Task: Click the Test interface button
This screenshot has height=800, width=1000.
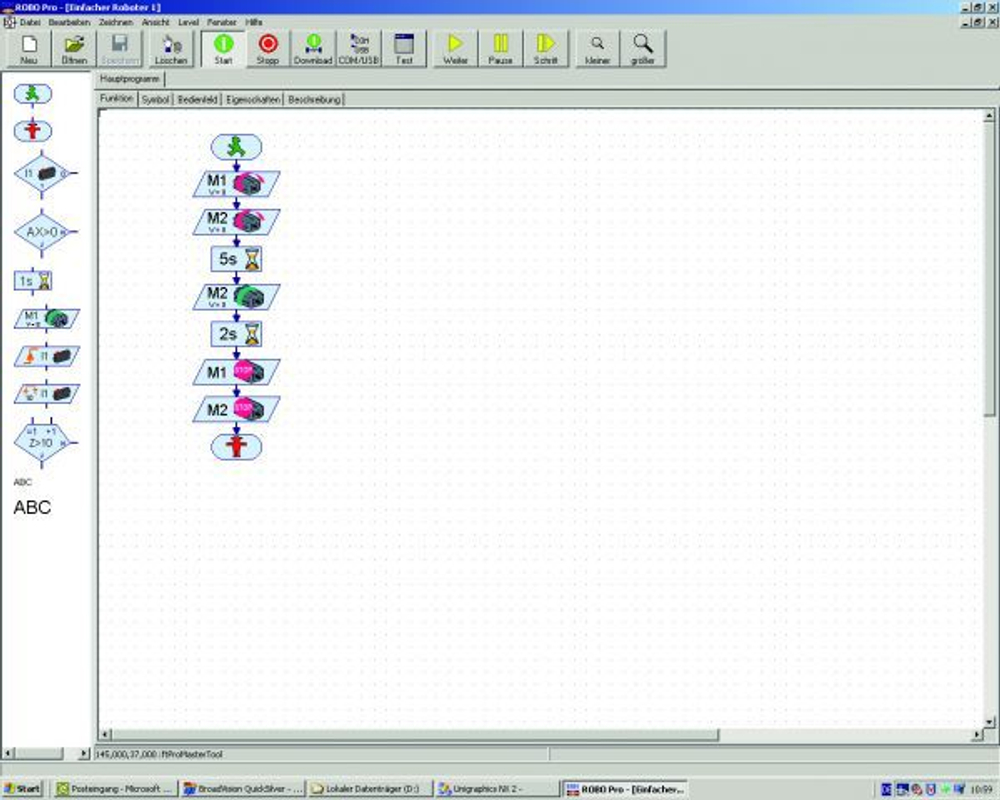Action: pos(404,48)
